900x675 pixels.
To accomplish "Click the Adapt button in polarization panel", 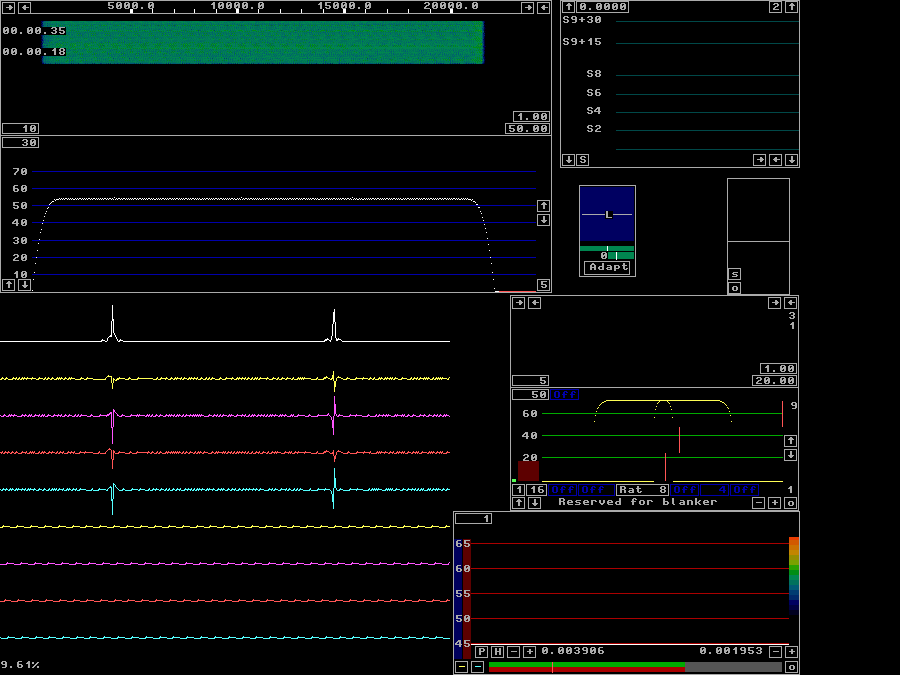I will coord(609,267).
